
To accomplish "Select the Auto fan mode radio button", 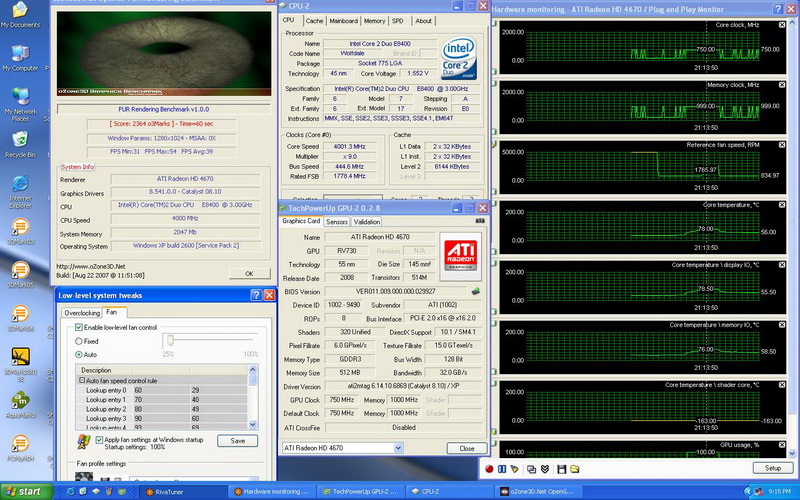I will (x=79, y=354).
